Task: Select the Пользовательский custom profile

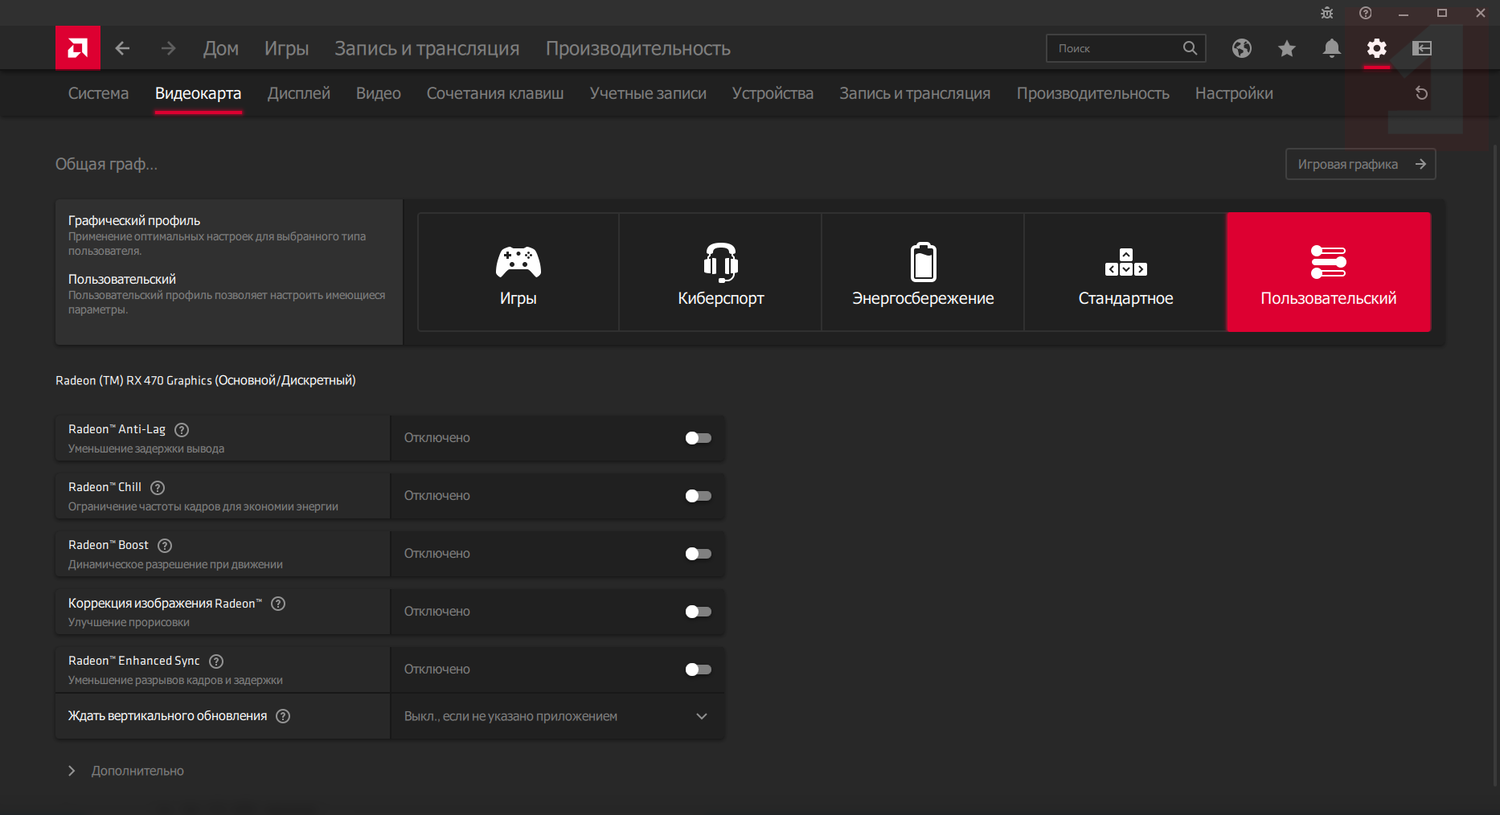Action: [1329, 272]
